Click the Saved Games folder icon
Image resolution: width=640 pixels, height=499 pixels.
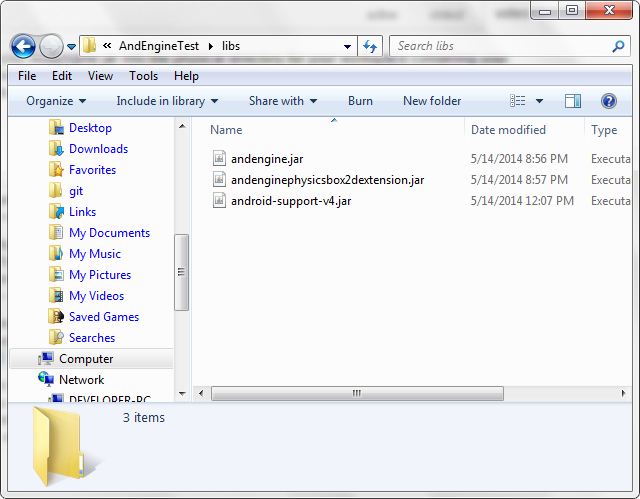[56, 316]
